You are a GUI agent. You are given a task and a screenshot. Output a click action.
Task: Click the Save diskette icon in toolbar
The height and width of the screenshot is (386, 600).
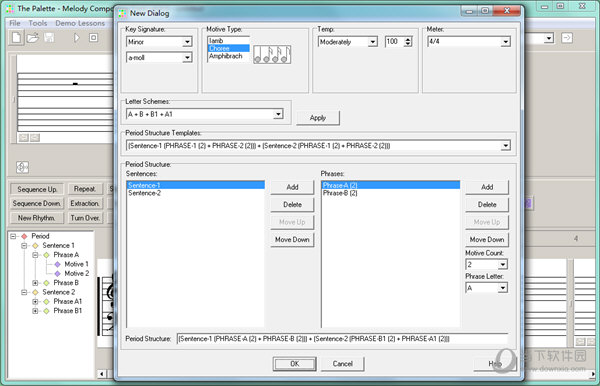point(49,37)
